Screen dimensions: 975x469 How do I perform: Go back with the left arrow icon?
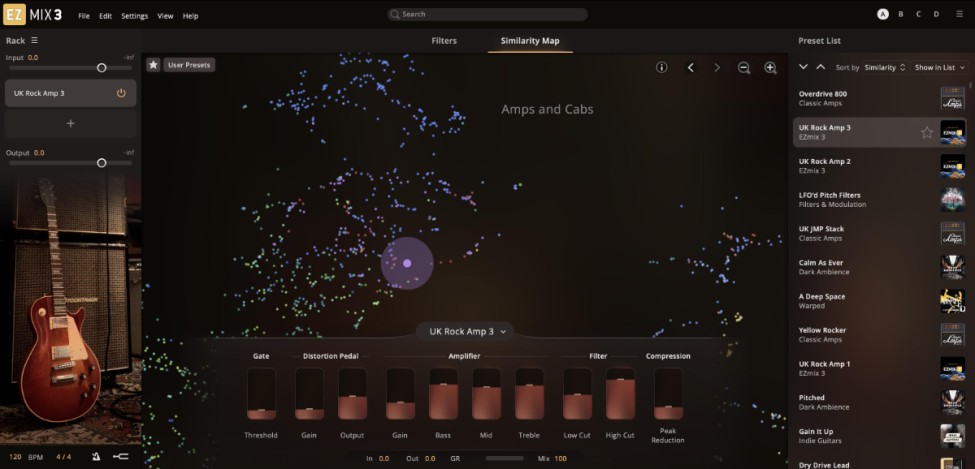[x=690, y=68]
